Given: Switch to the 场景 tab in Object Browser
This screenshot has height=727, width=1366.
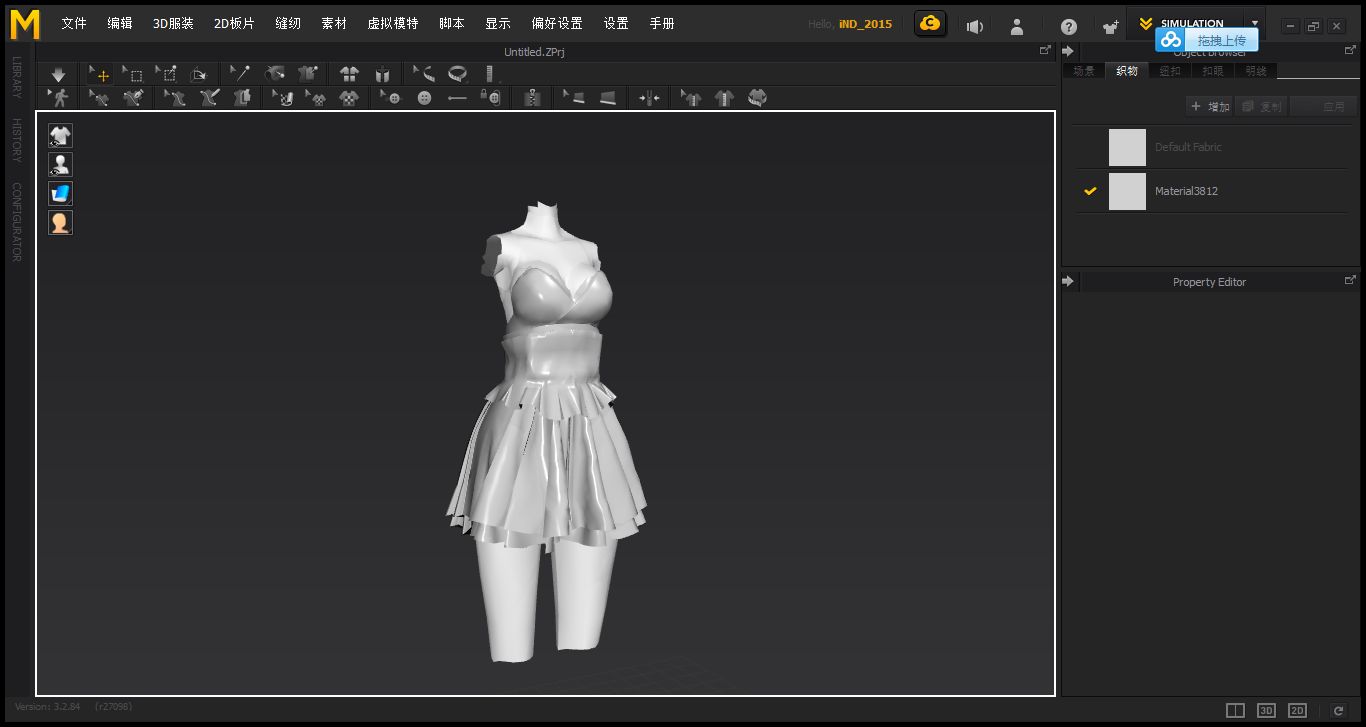Looking at the screenshot, I should (1084, 71).
